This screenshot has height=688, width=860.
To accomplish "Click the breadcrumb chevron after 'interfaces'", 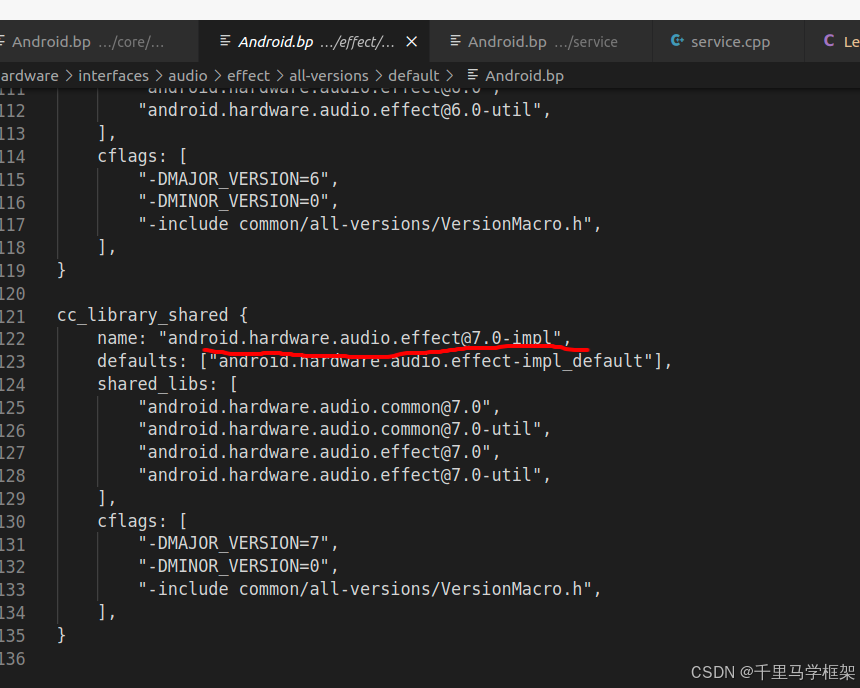I will (x=159, y=76).
